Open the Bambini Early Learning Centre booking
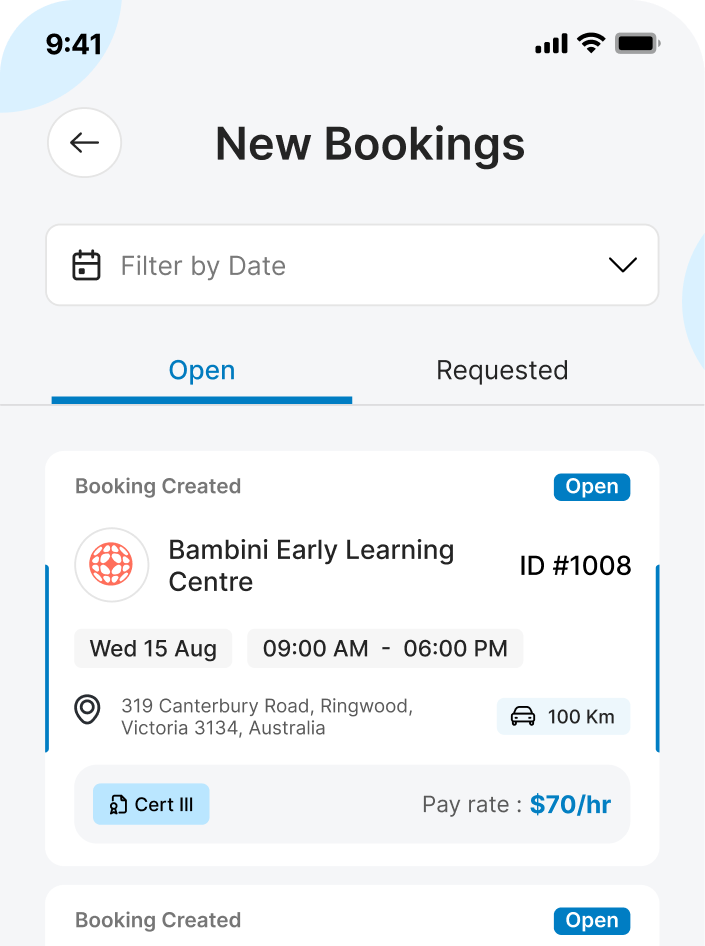Viewport: 705px width, 946px height. (311, 566)
